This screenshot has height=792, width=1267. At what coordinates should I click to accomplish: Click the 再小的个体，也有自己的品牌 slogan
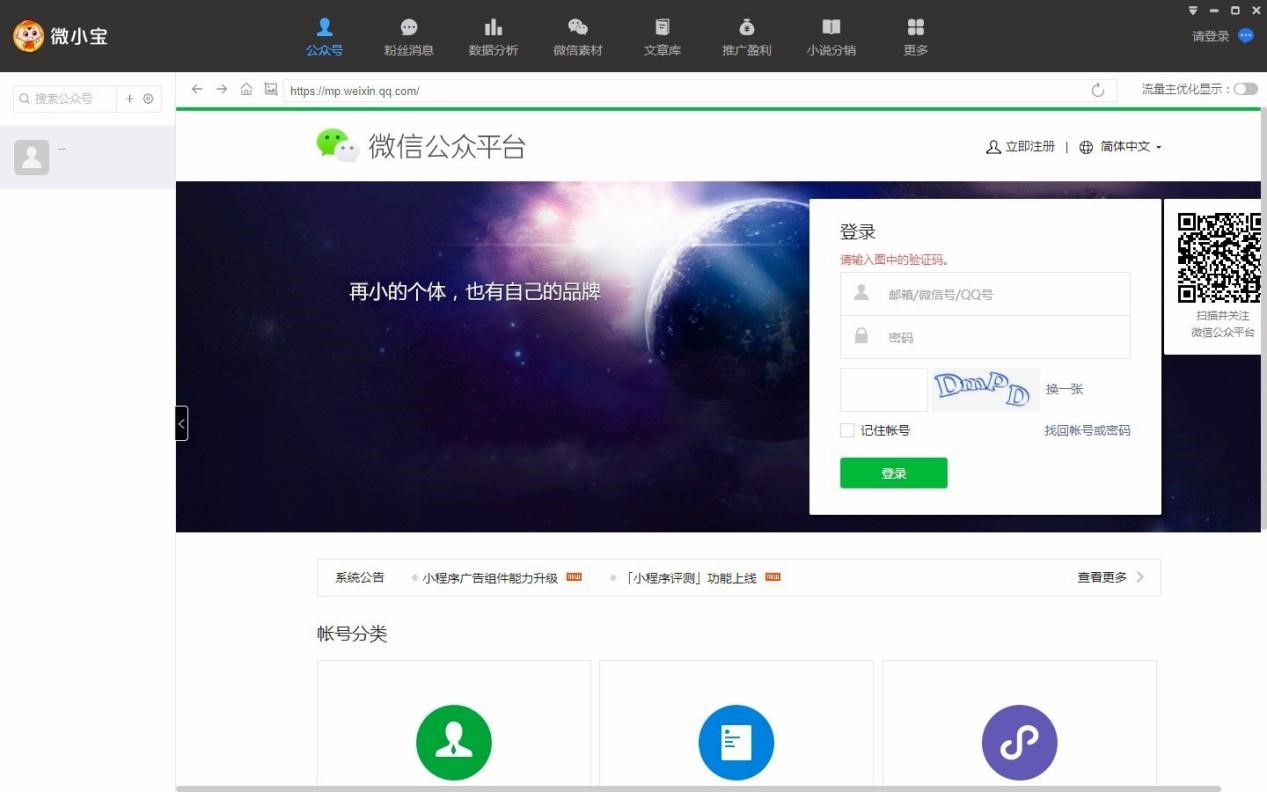[x=475, y=292]
